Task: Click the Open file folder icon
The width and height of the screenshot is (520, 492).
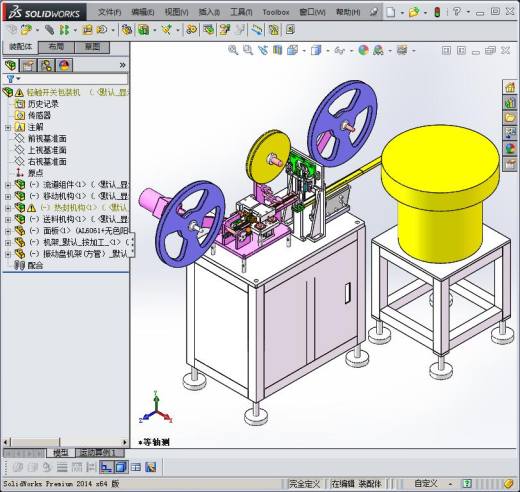Action: (414, 12)
